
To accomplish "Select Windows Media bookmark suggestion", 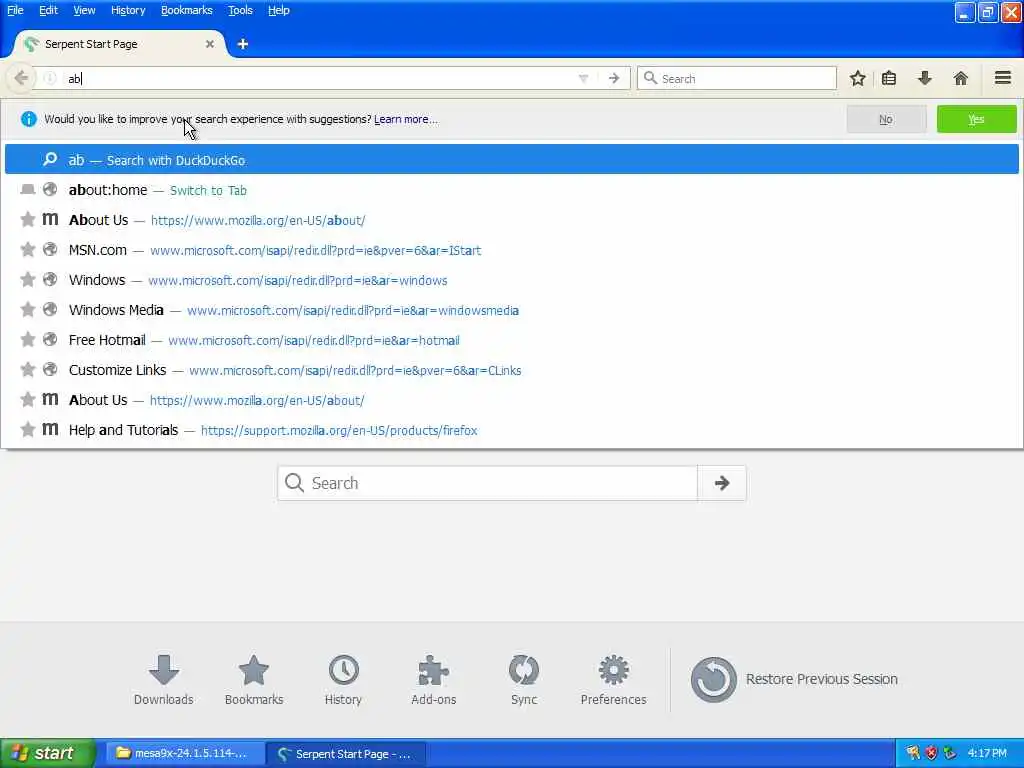I will 511,310.
